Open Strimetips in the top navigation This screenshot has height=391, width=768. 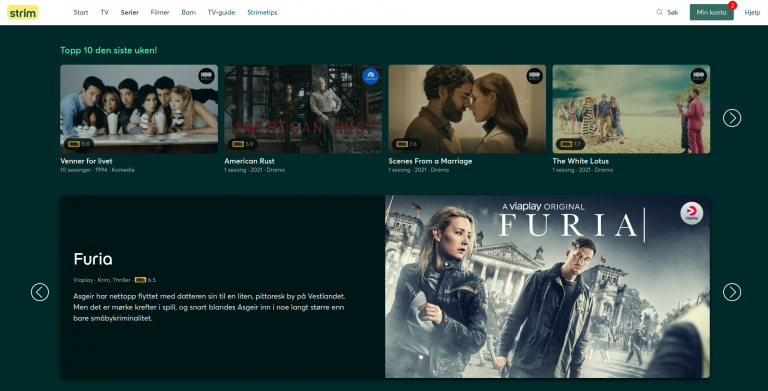coord(262,12)
